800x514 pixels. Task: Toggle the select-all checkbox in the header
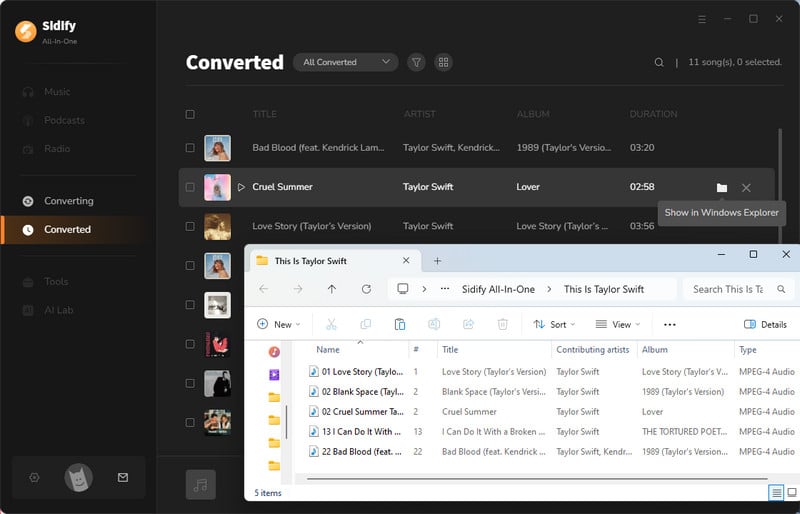(x=190, y=114)
